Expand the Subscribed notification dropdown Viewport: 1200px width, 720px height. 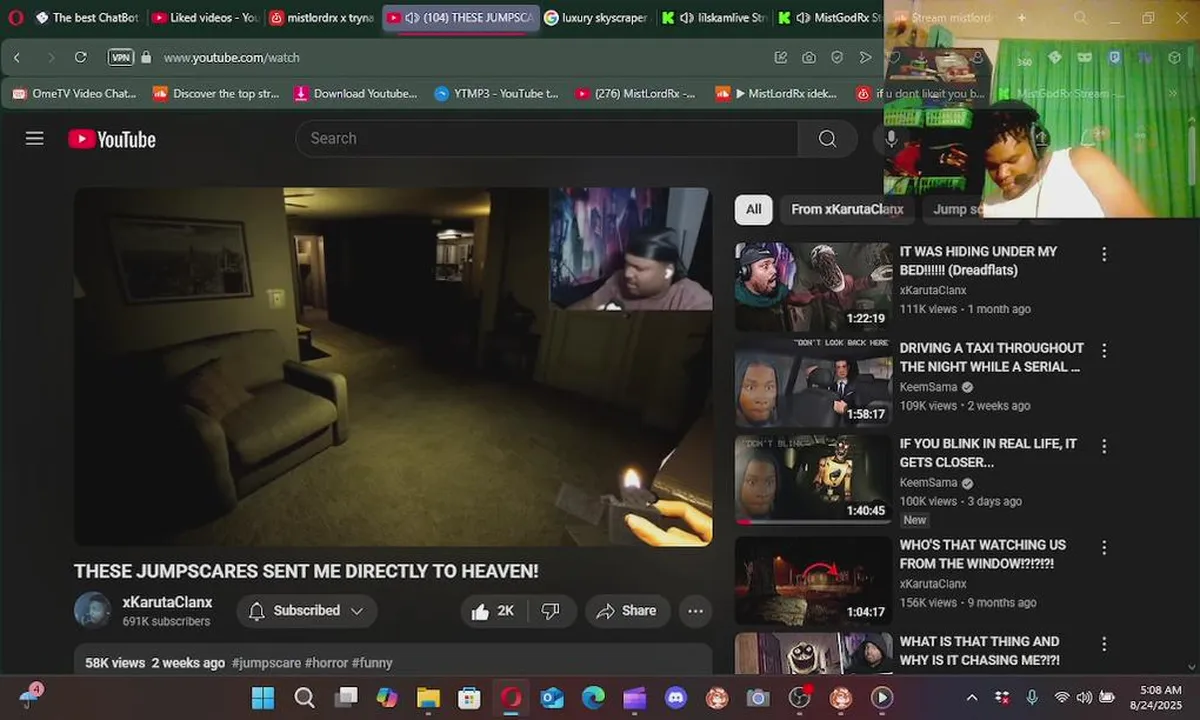click(306, 610)
